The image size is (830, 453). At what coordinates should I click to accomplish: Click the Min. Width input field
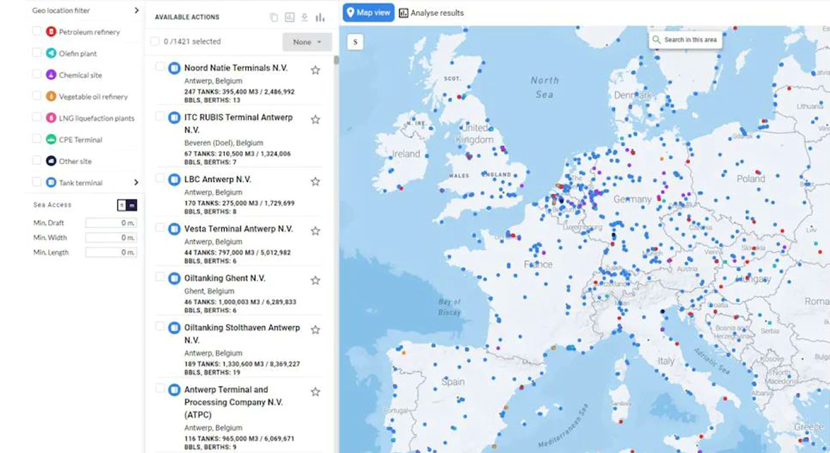[x=111, y=238]
